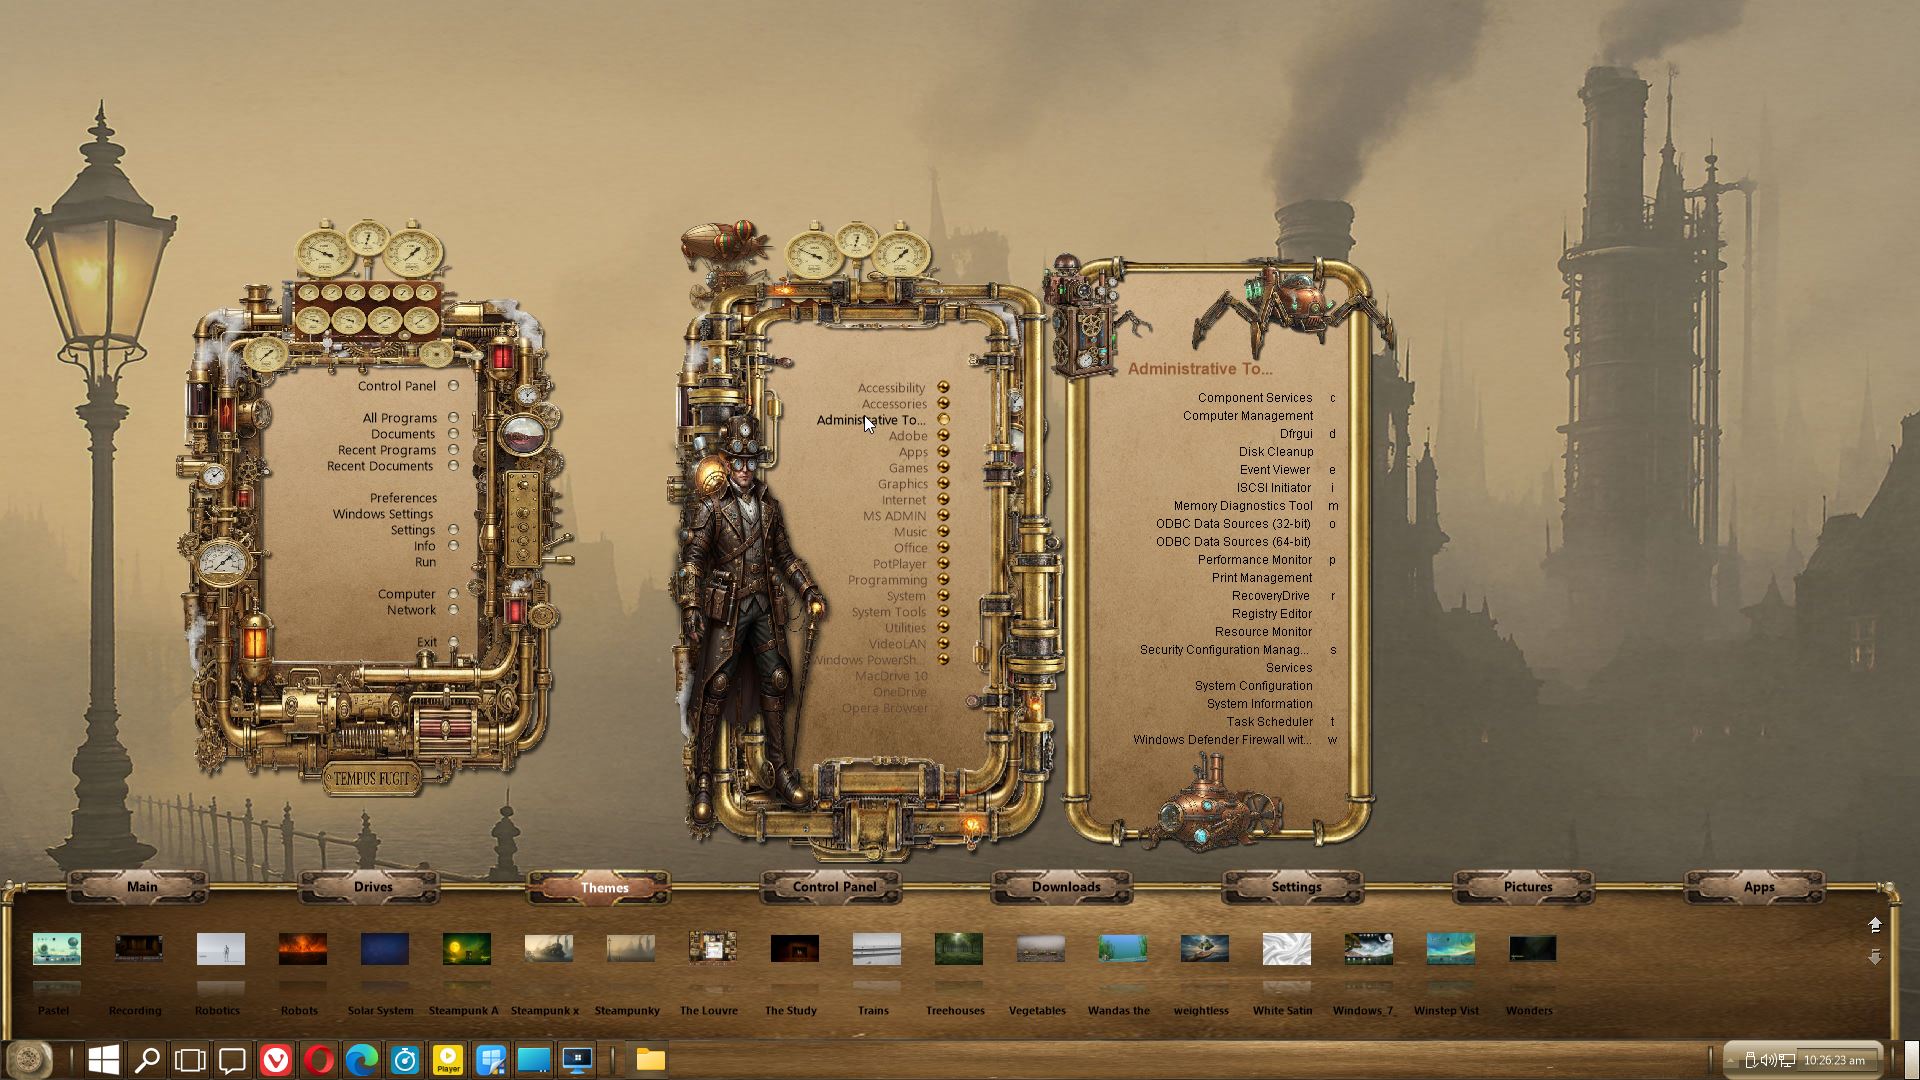Expand the System Tools folder
Viewport: 1920px width, 1080px height.
942,612
